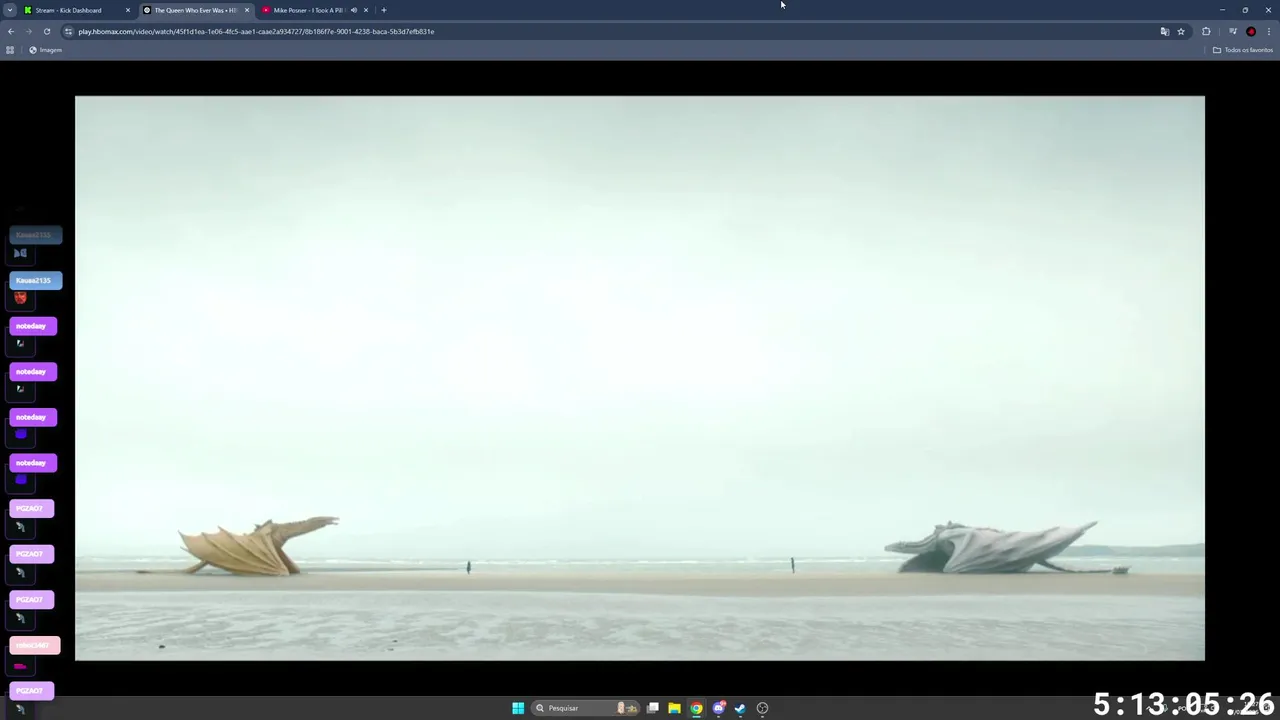View site information for play.hbomax.com

click(69, 31)
